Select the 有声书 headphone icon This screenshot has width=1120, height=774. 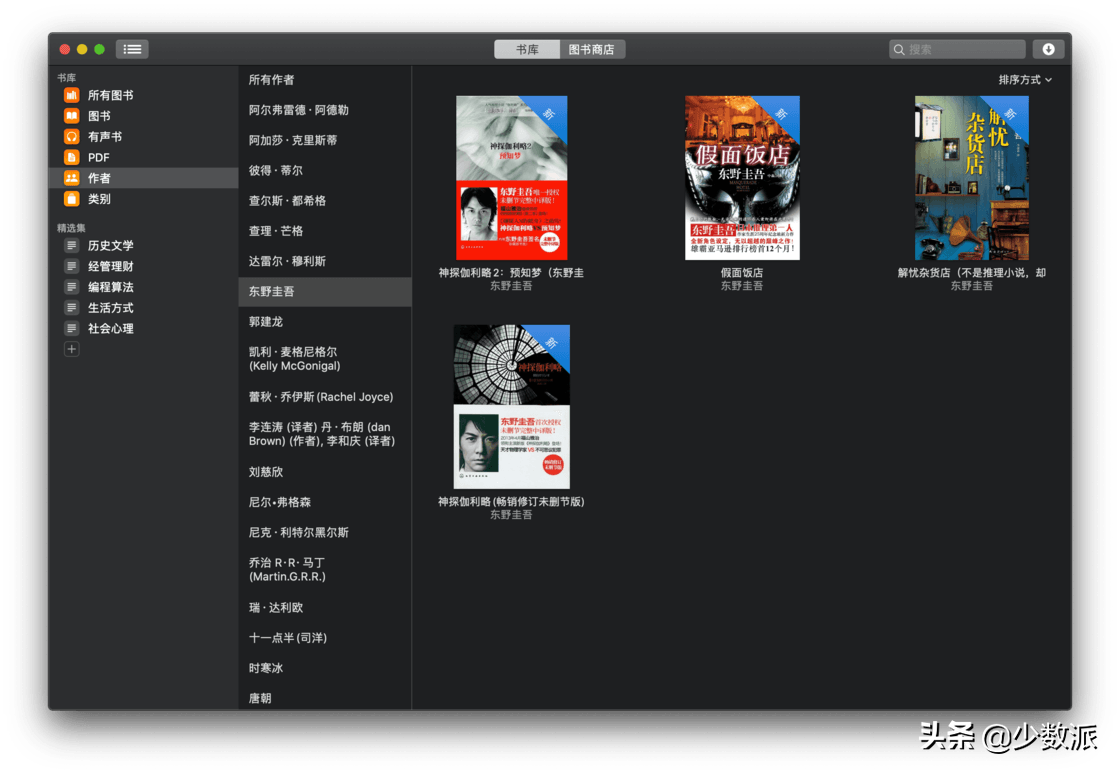(71, 136)
